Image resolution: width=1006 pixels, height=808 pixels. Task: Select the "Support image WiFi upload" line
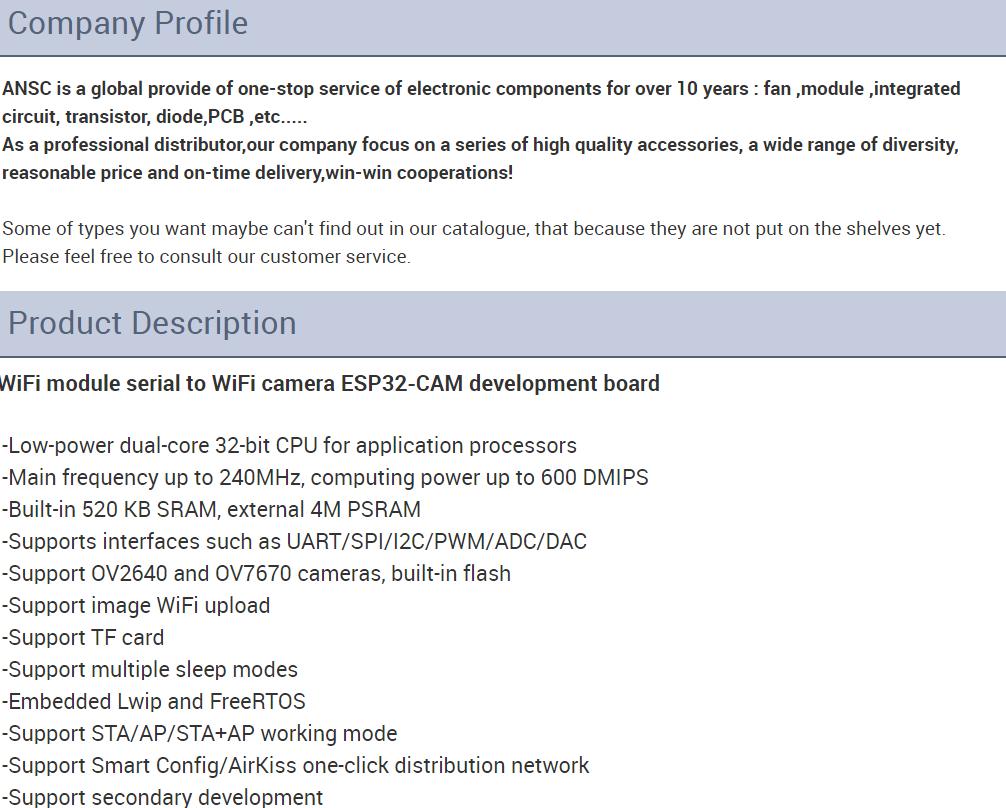point(136,606)
